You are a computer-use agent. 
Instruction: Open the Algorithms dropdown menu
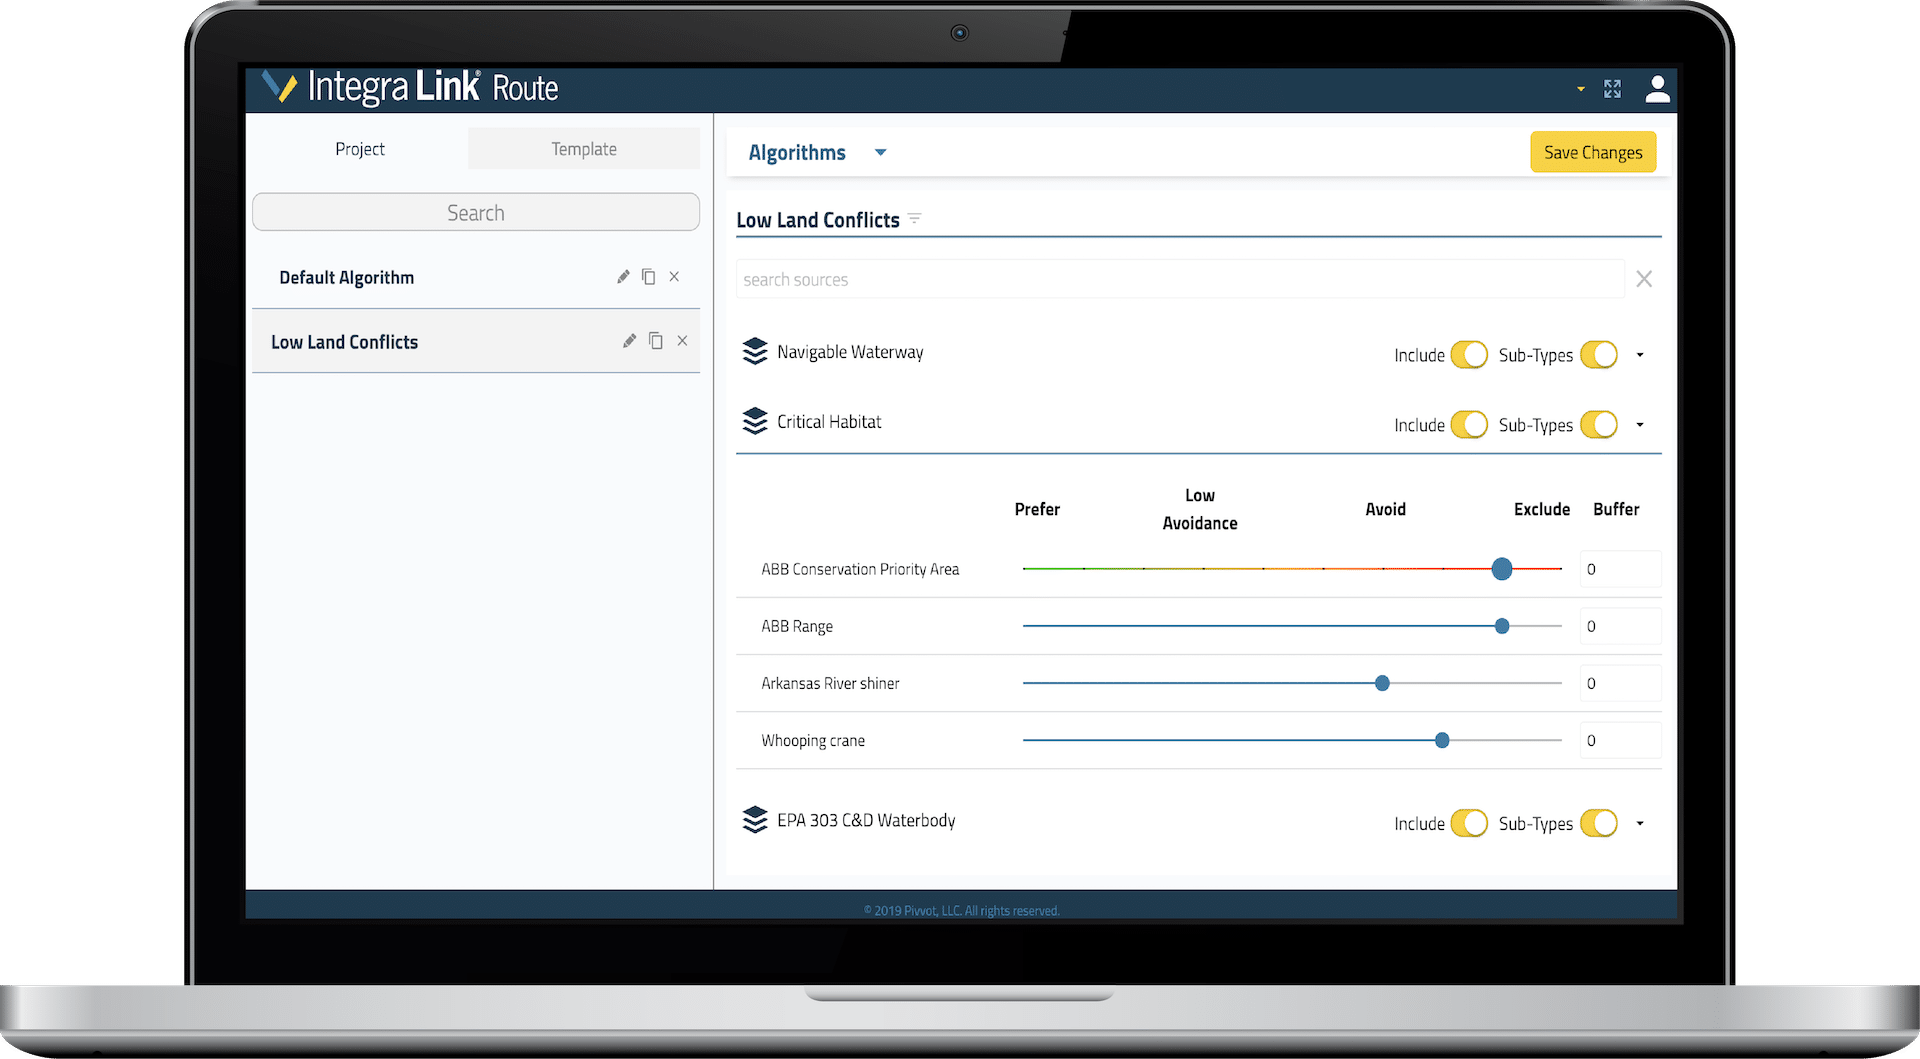tap(880, 153)
